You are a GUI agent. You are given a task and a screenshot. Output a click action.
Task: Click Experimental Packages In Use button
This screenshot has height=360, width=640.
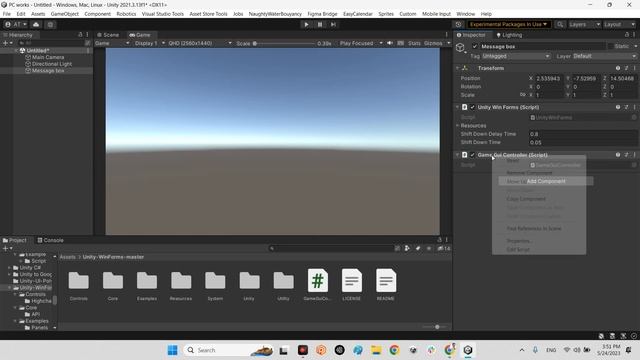(x=508, y=24)
